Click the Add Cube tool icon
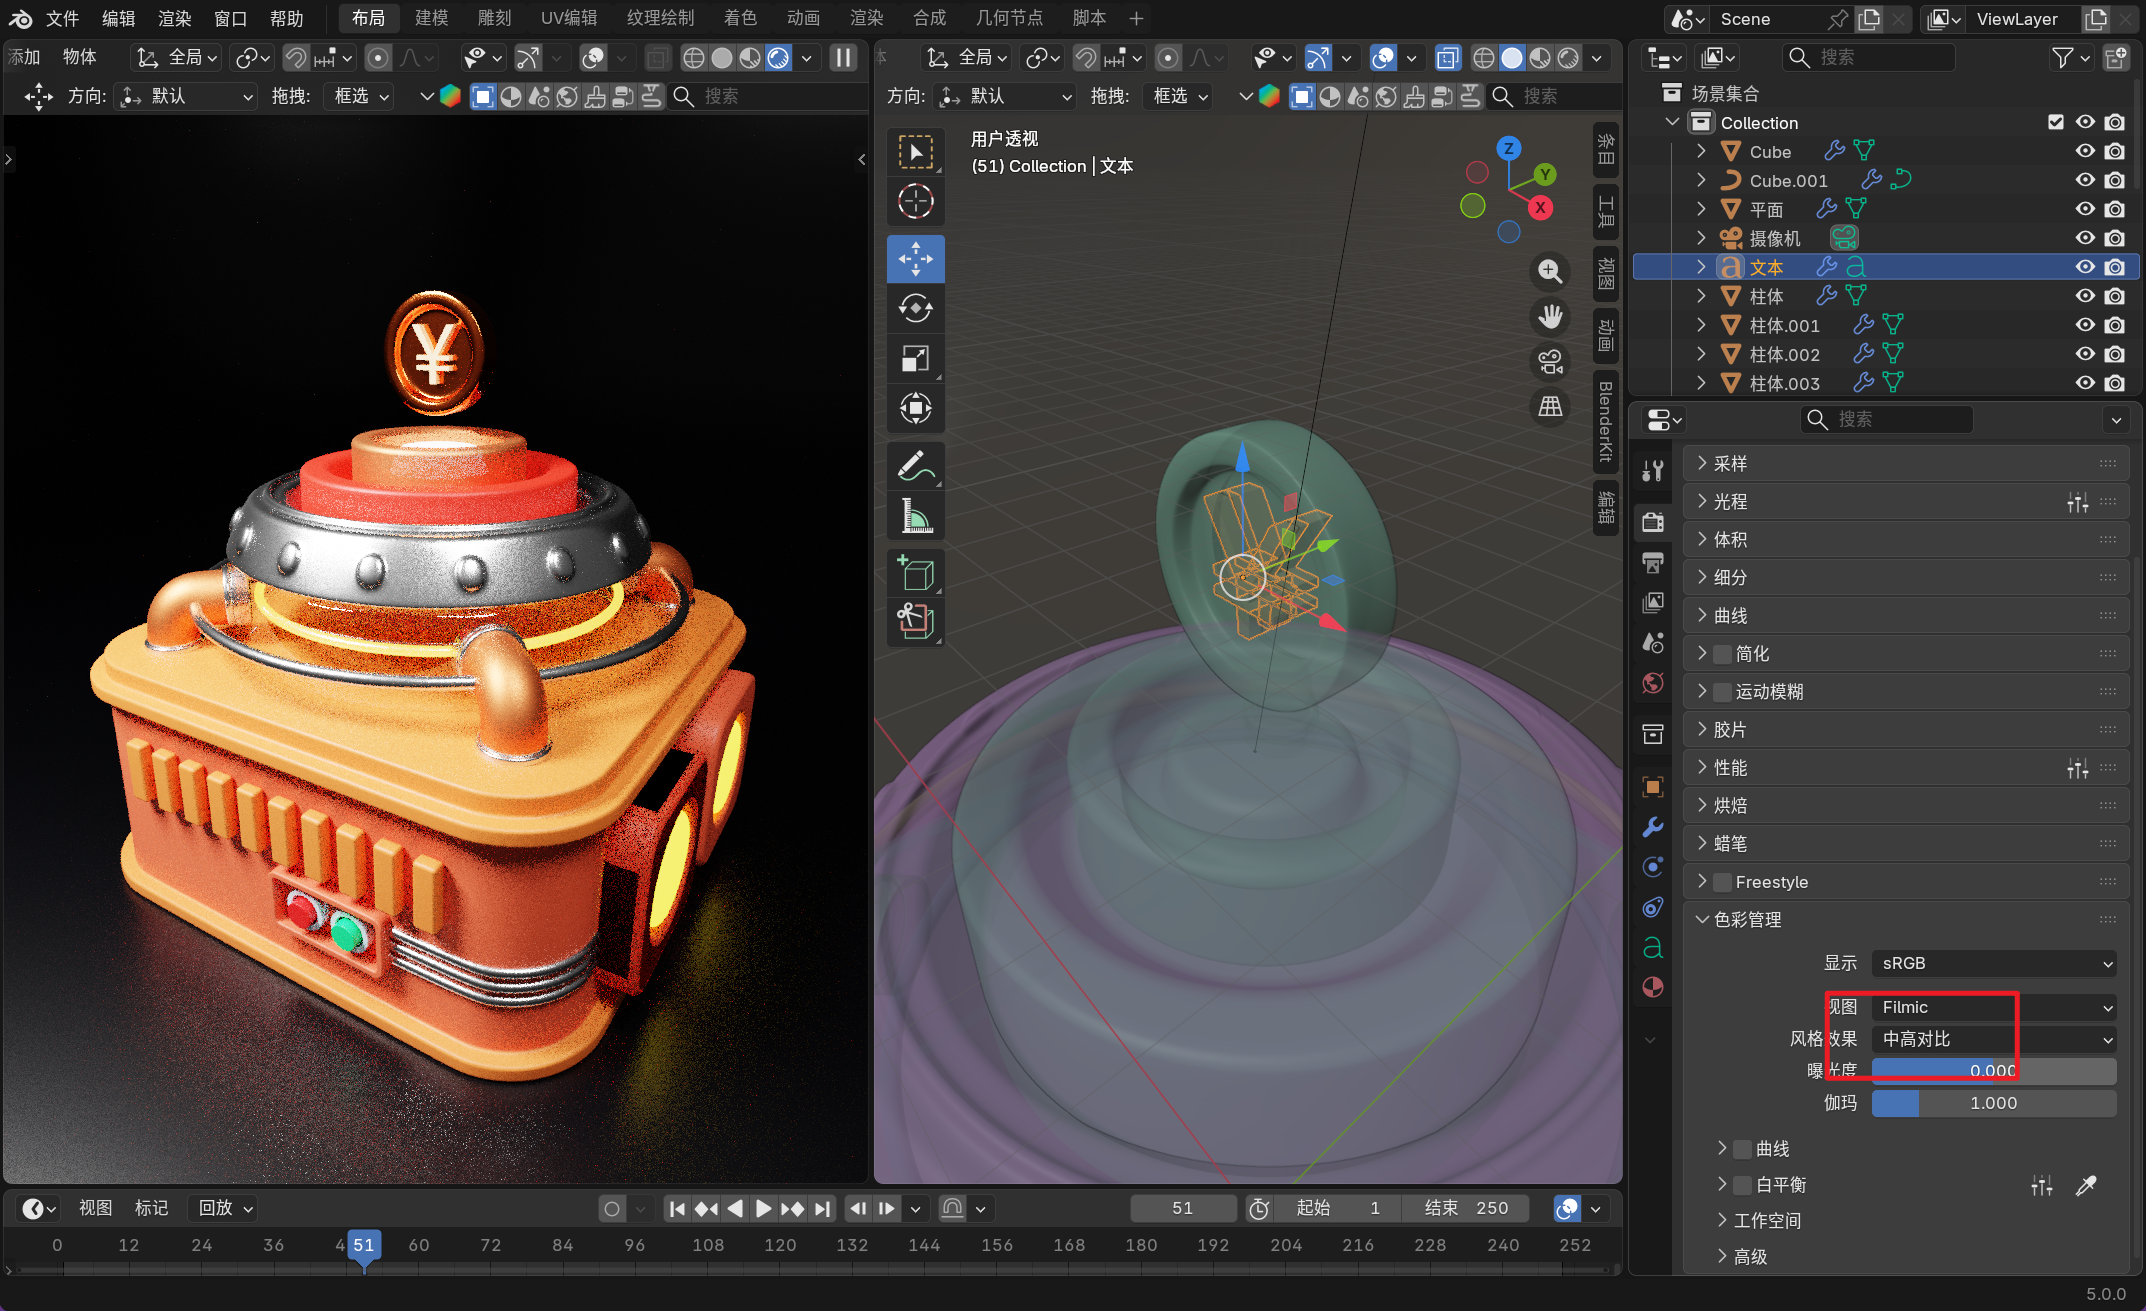The image size is (2146, 1311). tap(915, 573)
